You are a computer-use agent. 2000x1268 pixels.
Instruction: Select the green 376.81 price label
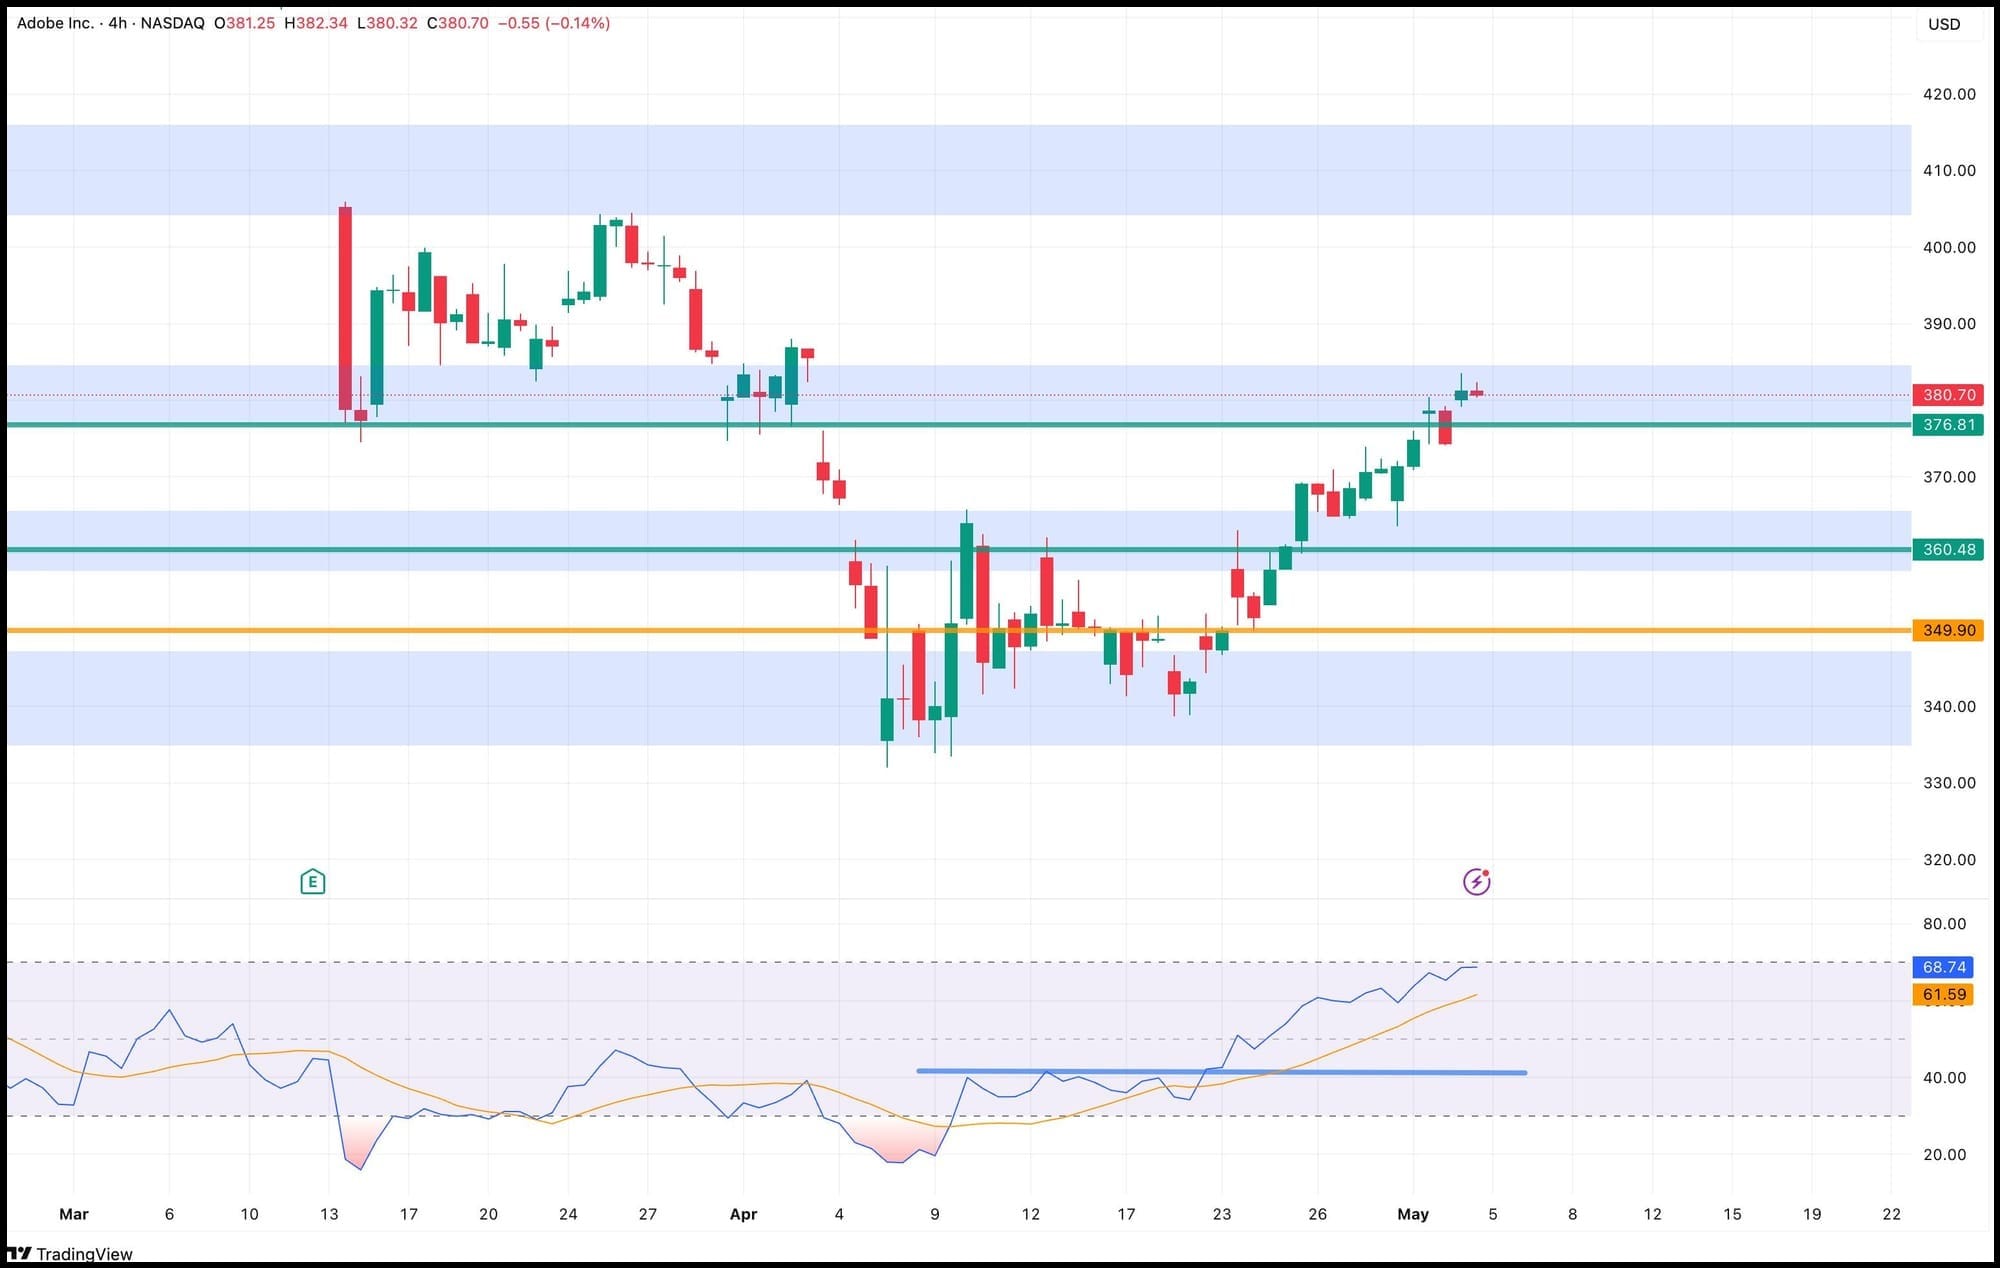[x=1947, y=425]
